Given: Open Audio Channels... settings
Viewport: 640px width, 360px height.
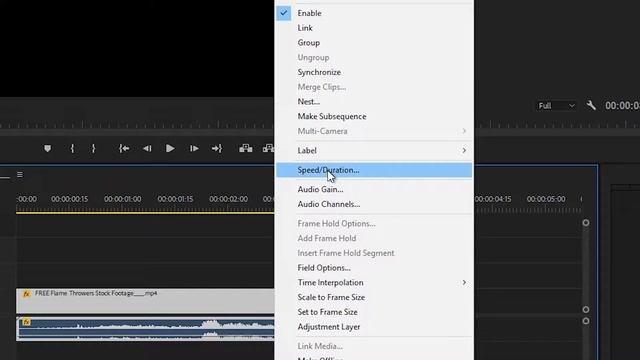Looking at the screenshot, I should 374,204.
